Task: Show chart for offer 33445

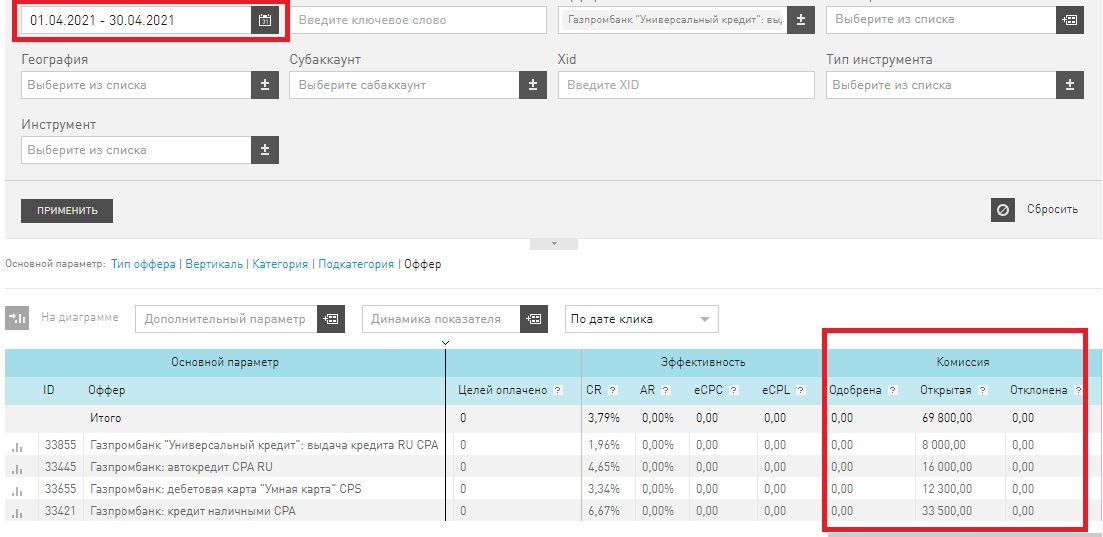Action: point(18,468)
